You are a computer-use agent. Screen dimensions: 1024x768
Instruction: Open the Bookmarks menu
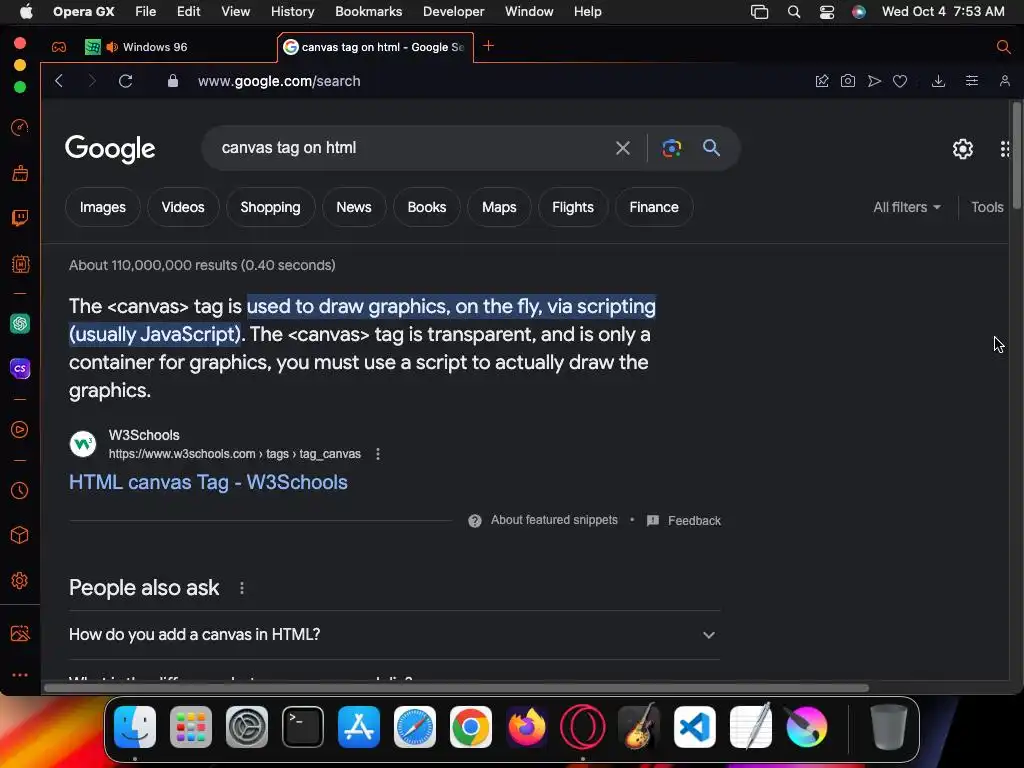[368, 12]
